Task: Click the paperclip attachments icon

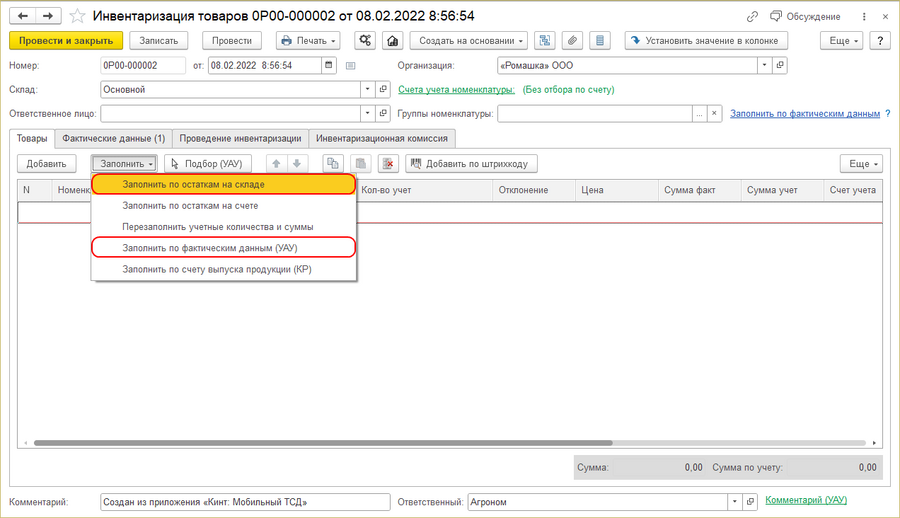Action: click(572, 41)
